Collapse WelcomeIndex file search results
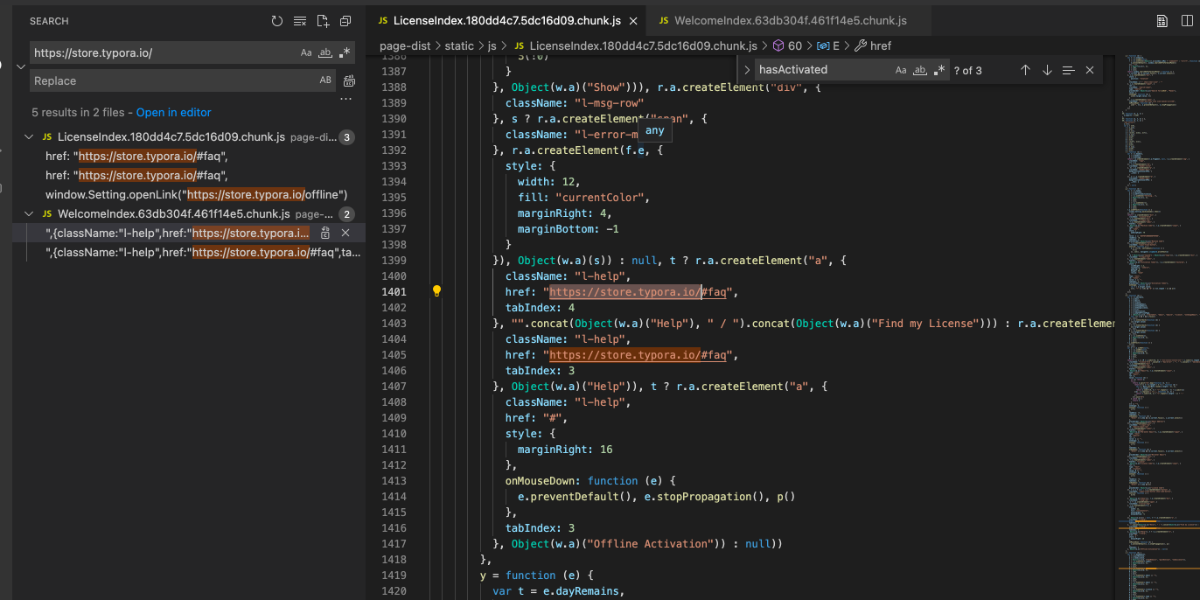Image resolution: width=1200 pixels, height=600 pixels. pyautogui.click(x=31, y=214)
